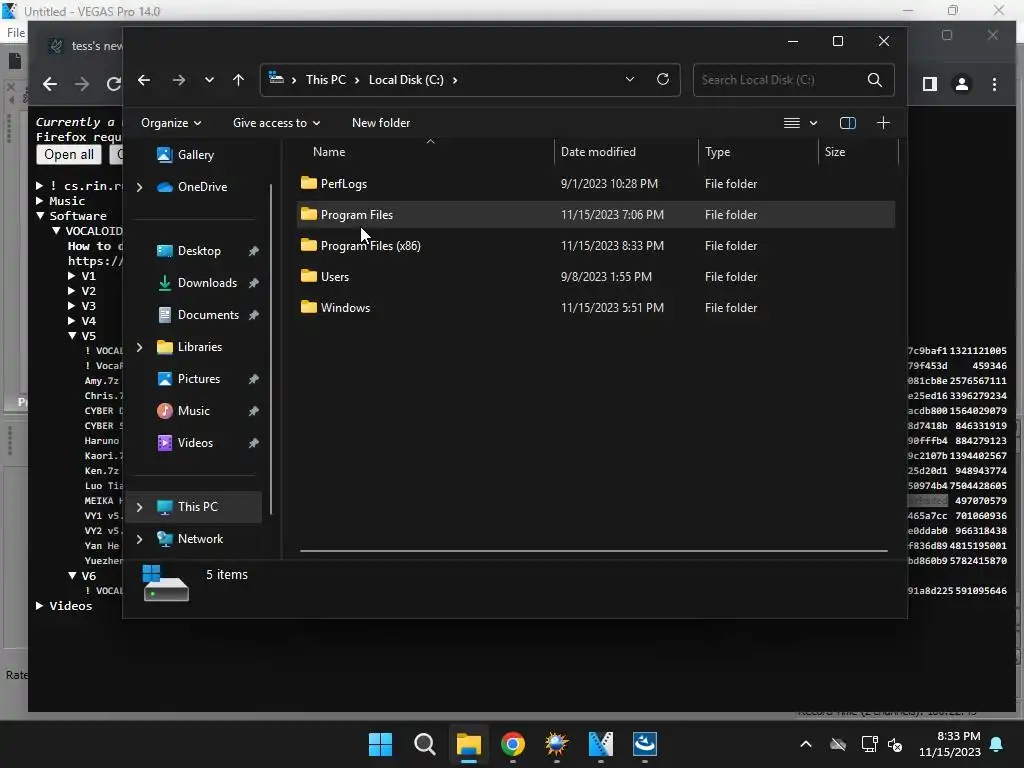This screenshot has height=768, width=1024.
Task: Open taskbar Search
Action: point(424,744)
